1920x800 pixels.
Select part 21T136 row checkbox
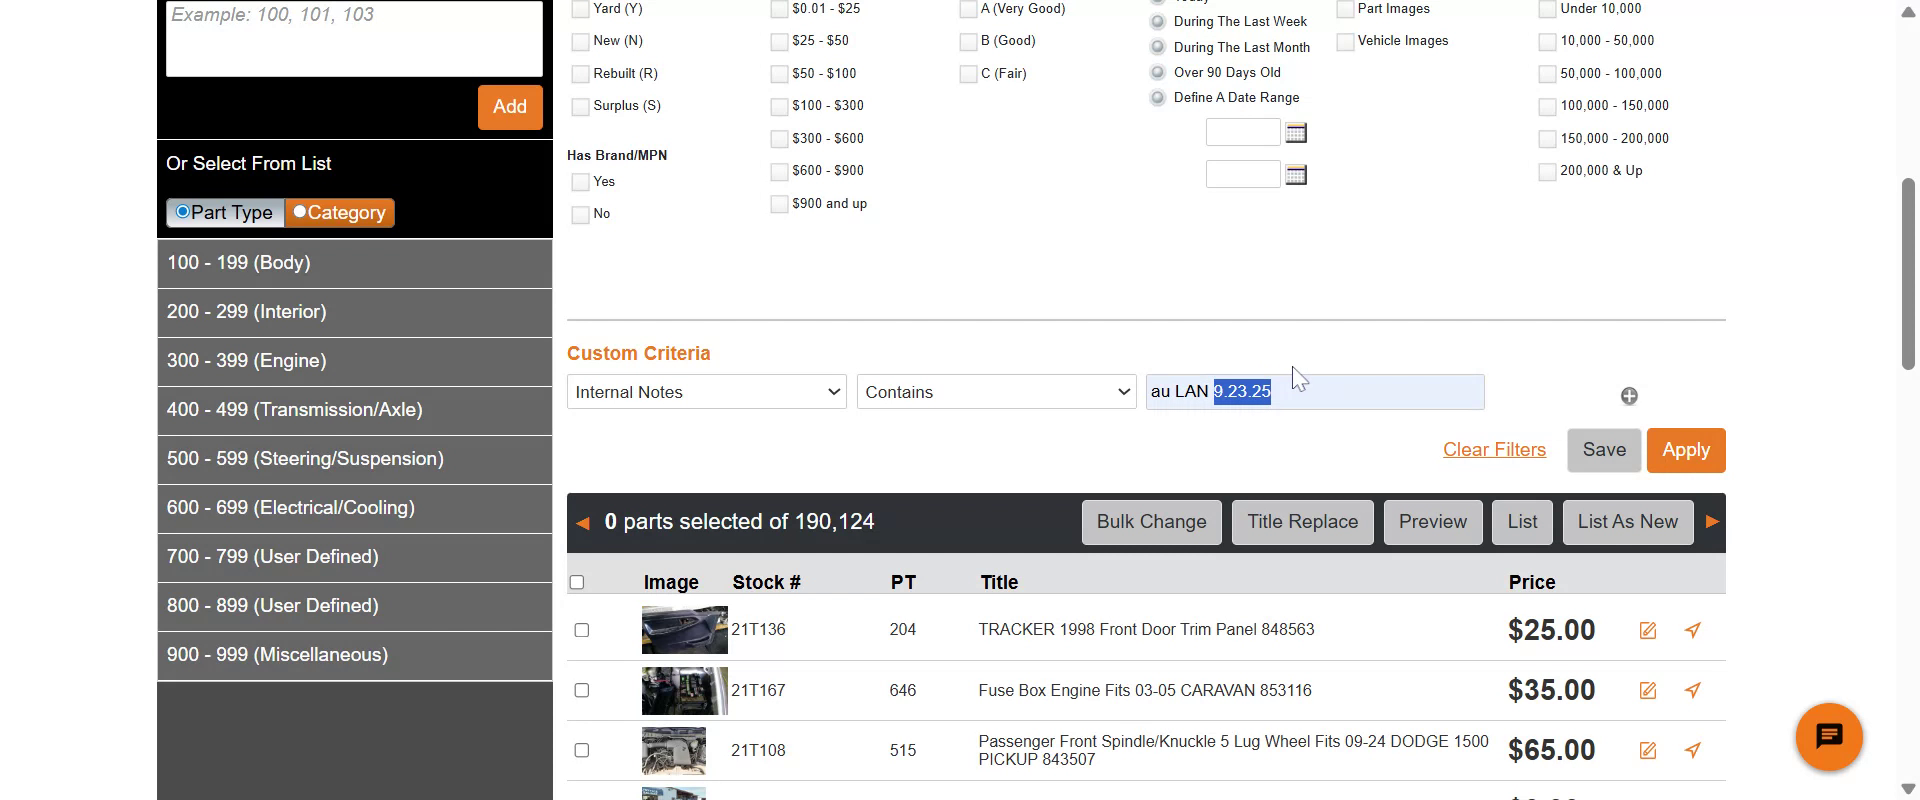(582, 630)
